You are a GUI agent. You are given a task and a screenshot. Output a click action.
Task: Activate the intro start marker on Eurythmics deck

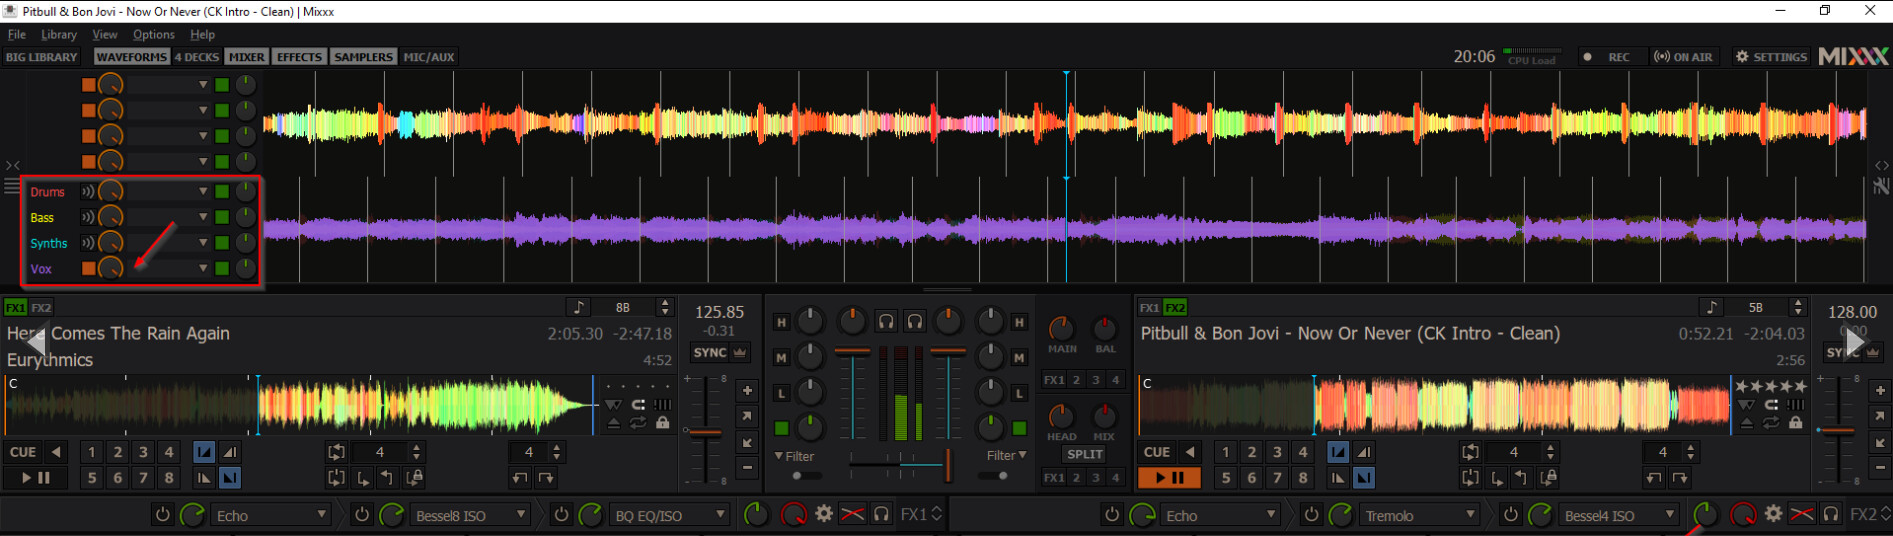coord(203,452)
